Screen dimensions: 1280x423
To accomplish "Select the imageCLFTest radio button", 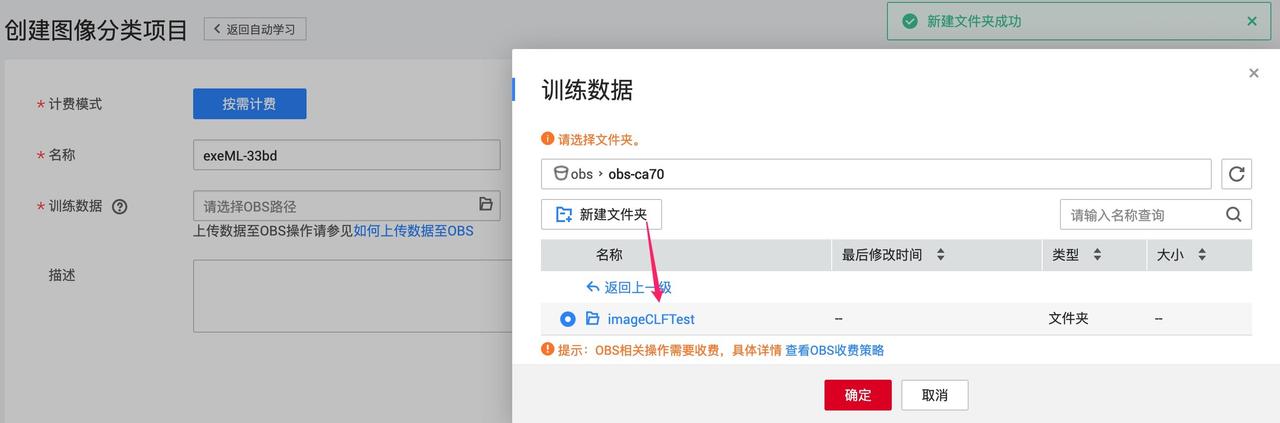I will pos(568,319).
